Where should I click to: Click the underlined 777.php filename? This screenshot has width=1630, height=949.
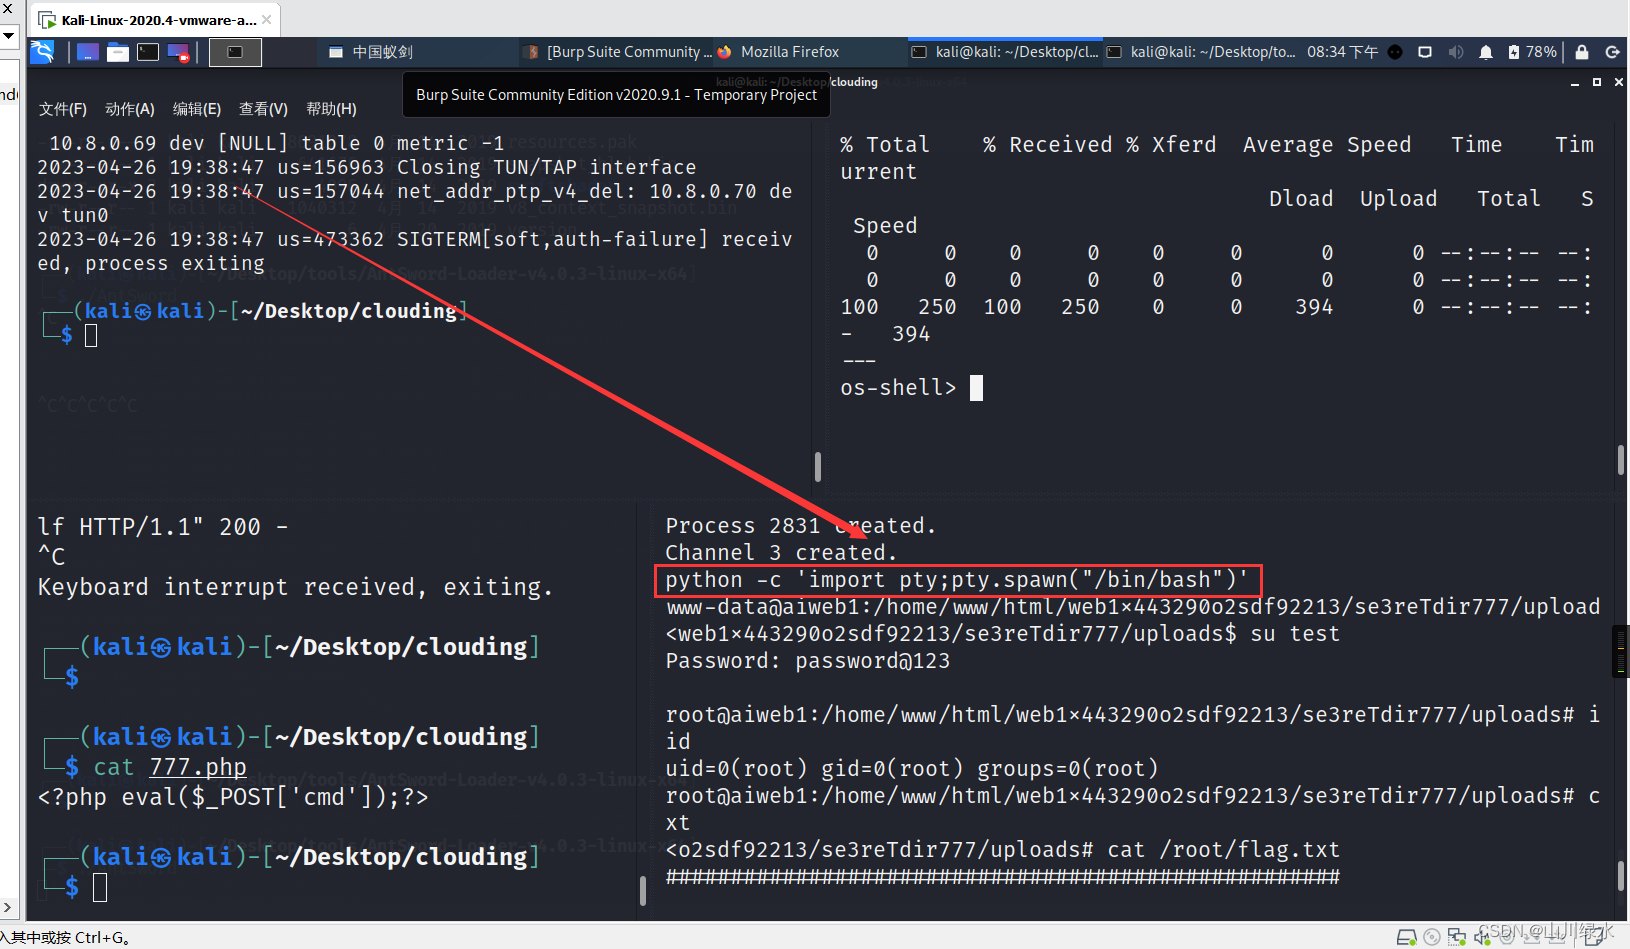pos(198,767)
